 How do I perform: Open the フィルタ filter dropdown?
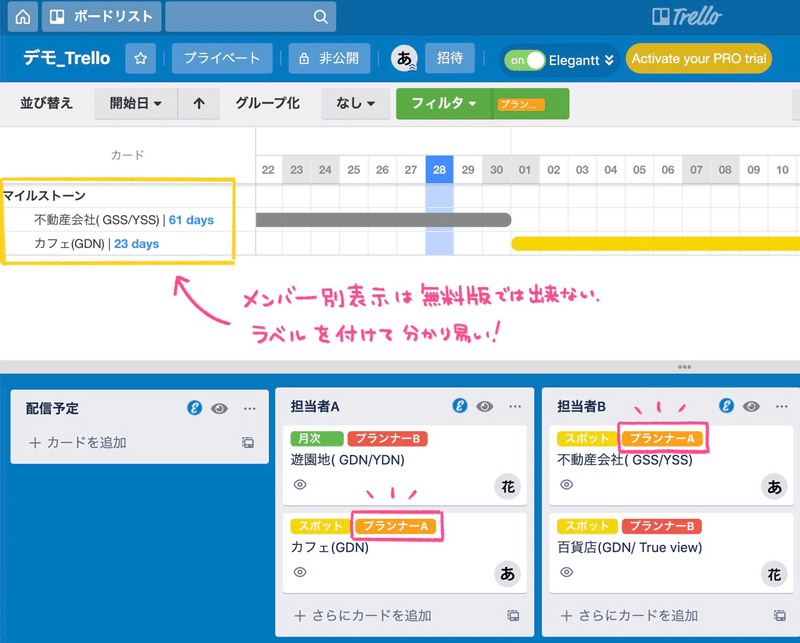444,103
